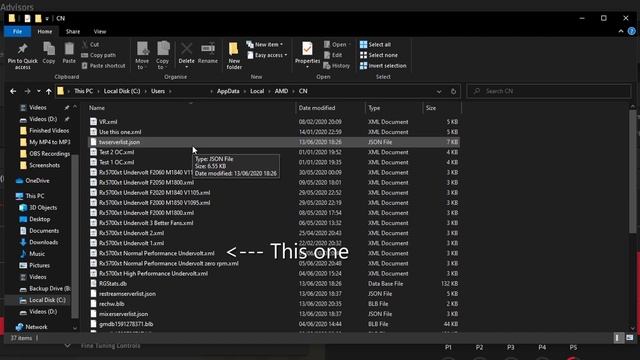Click AMD in address bar
Viewport: 640px width, 360px height.
pyautogui.click(x=281, y=91)
